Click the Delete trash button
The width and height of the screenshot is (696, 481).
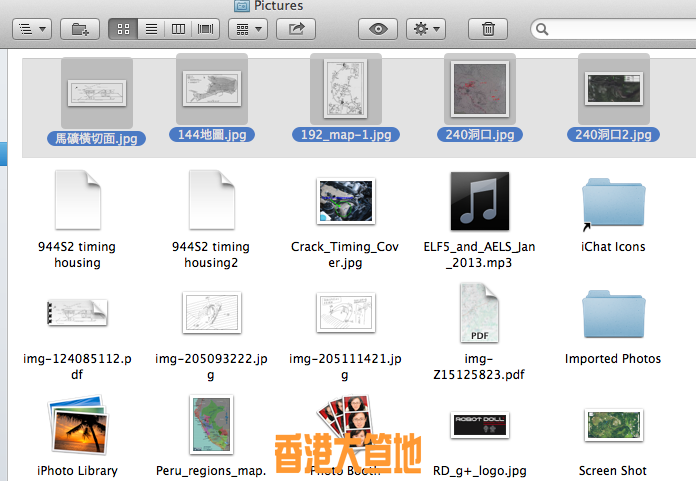point(488,29)
